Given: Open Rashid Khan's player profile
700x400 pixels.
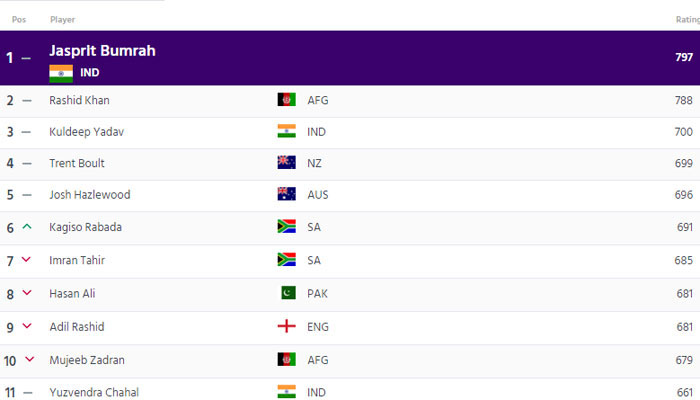Looking at the screenshot, I should (79, 100).
